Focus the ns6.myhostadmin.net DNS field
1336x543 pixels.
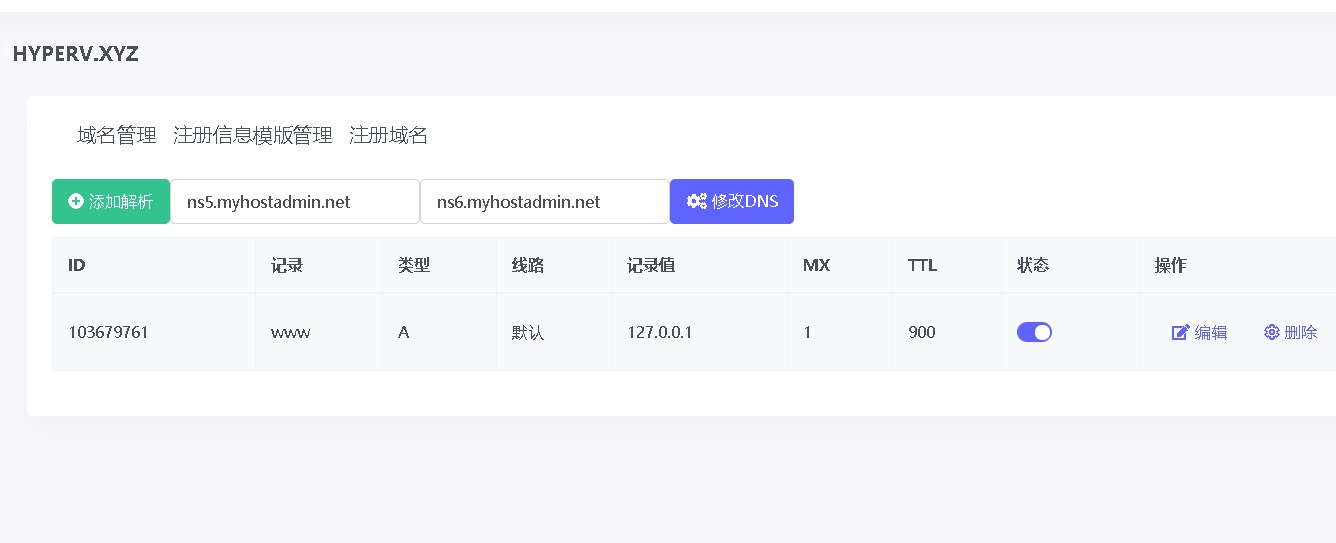(x=545, y=202)
